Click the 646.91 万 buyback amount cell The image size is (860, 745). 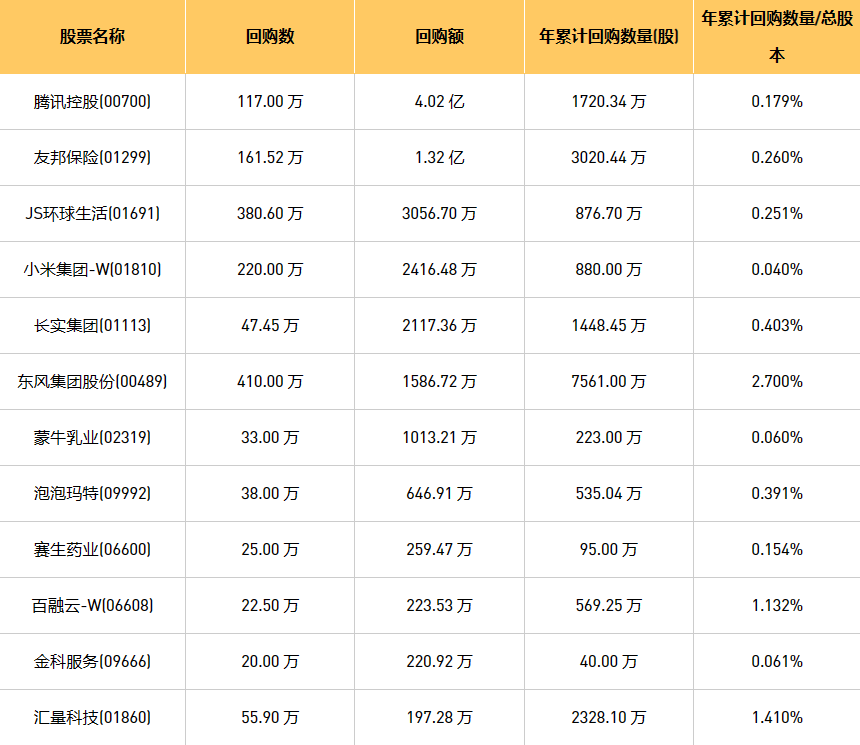[x=439, y=493]
